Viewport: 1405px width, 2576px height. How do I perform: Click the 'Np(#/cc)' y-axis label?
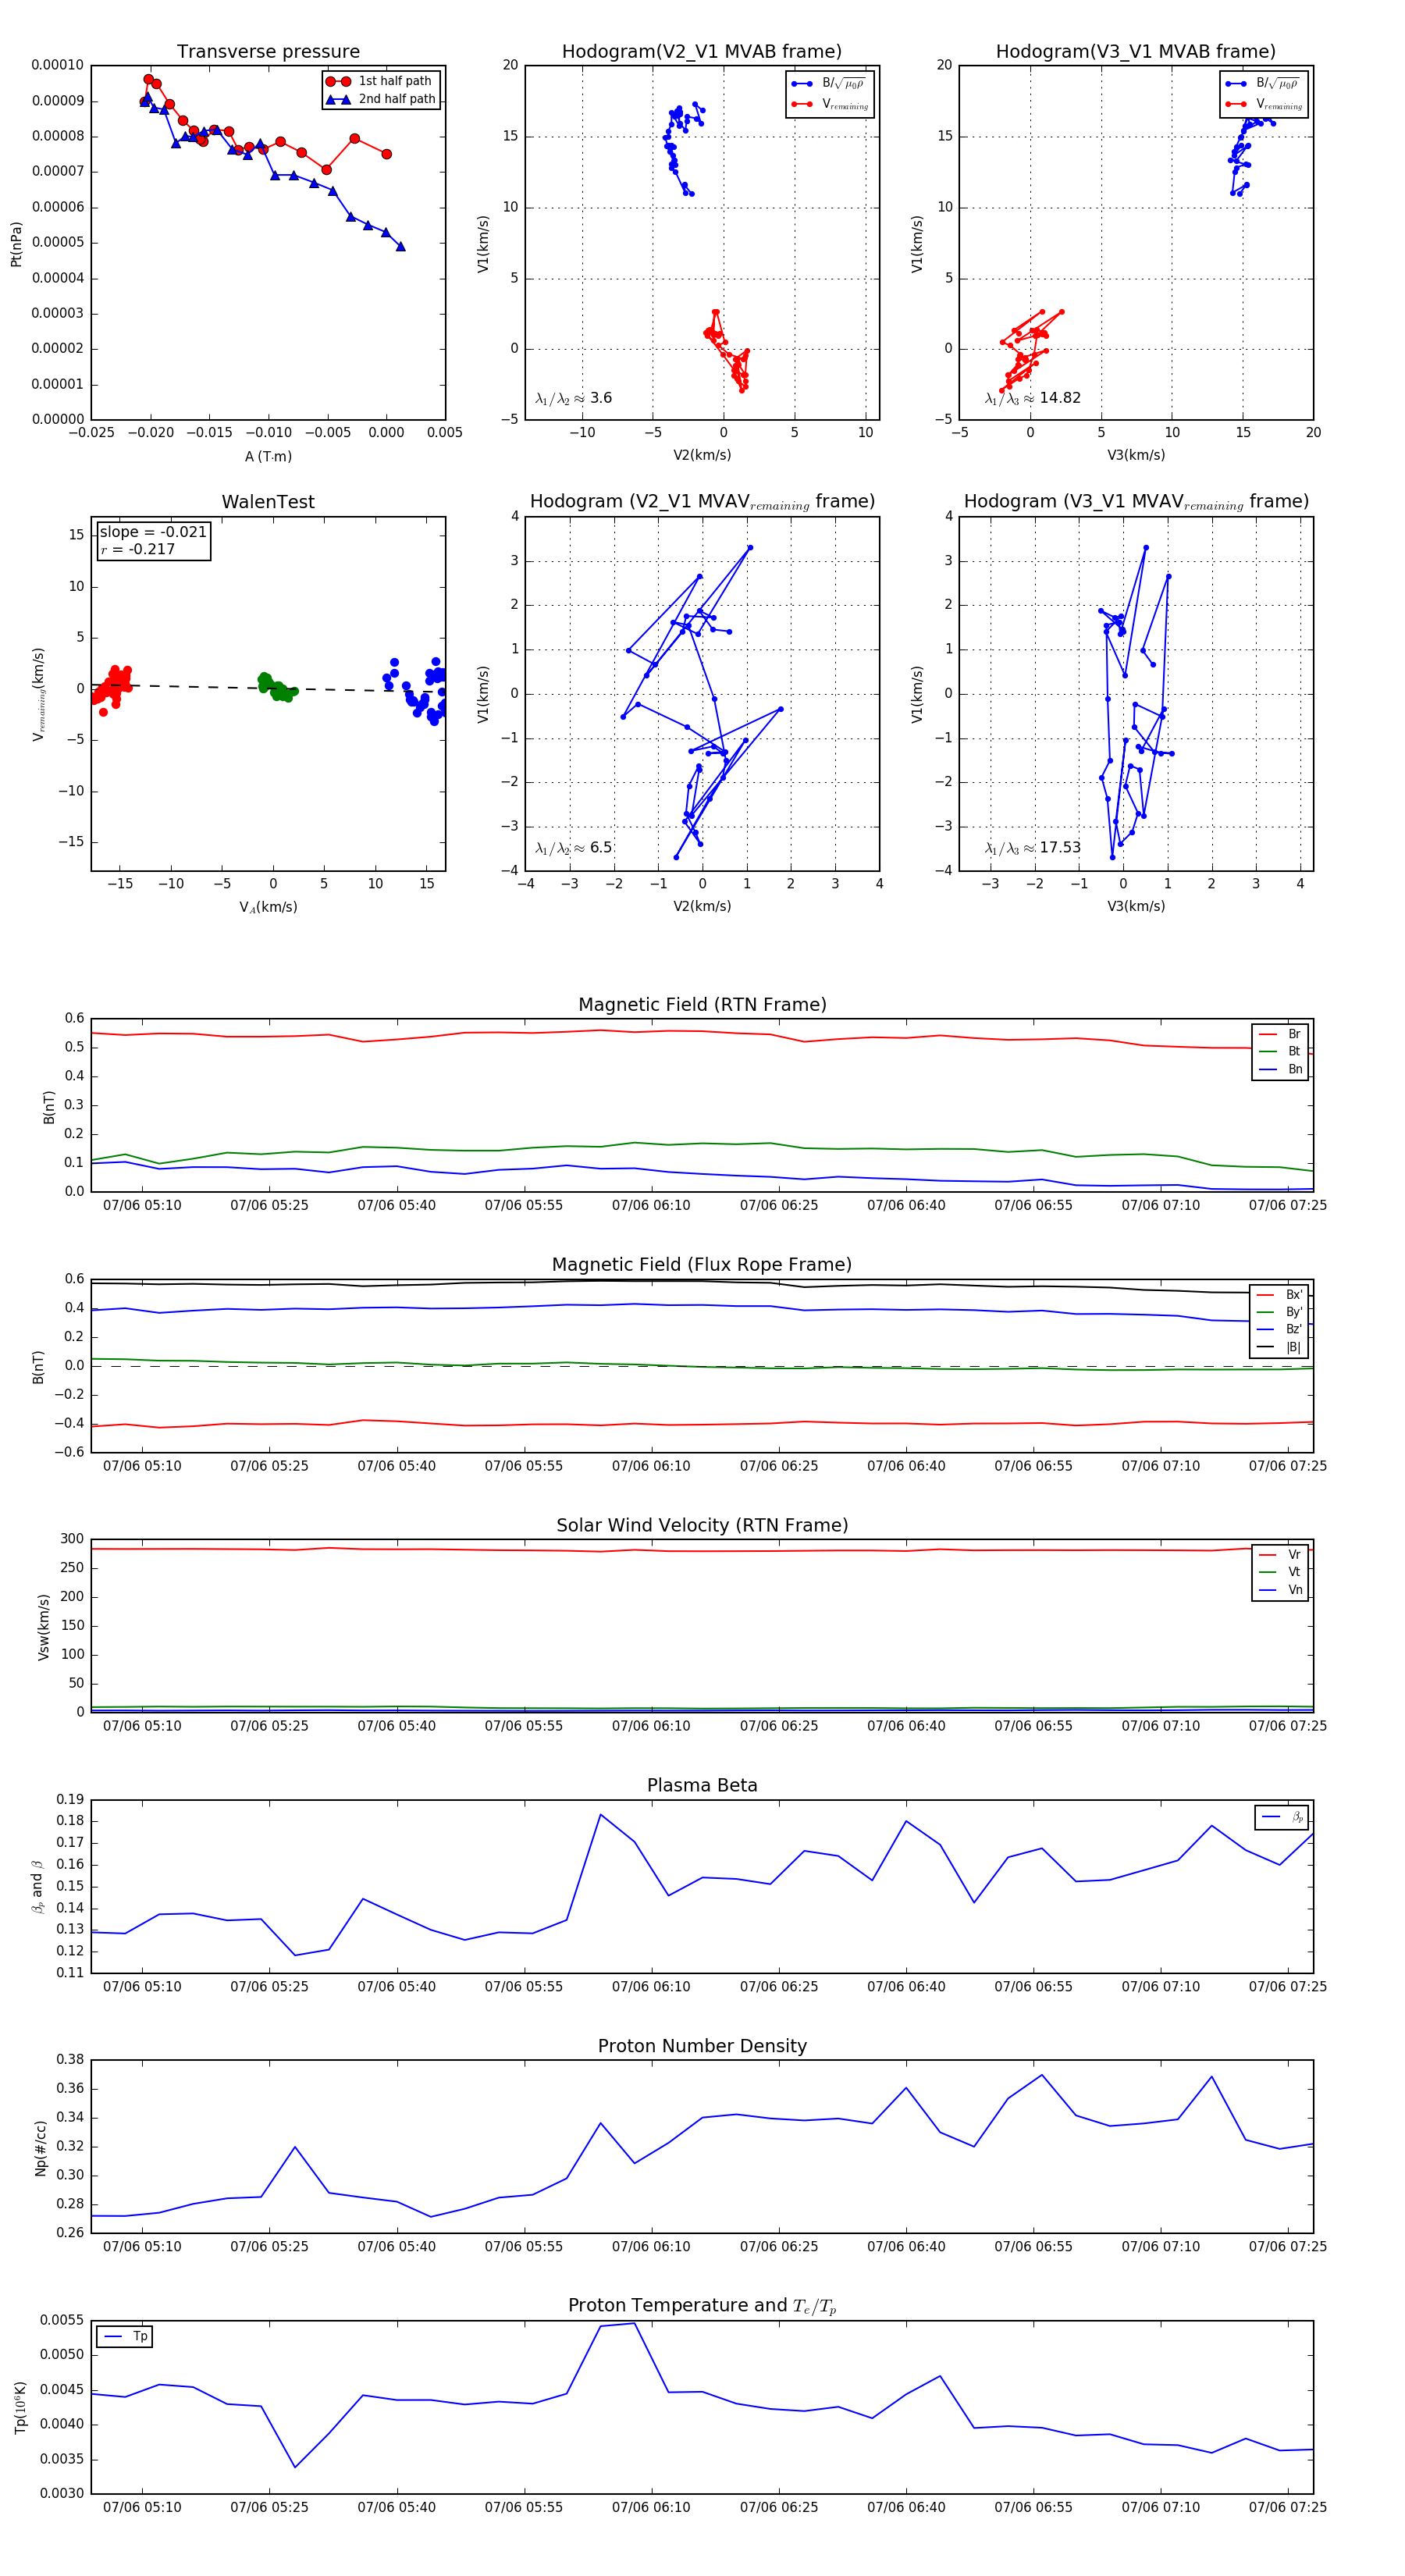(41, 2148)
